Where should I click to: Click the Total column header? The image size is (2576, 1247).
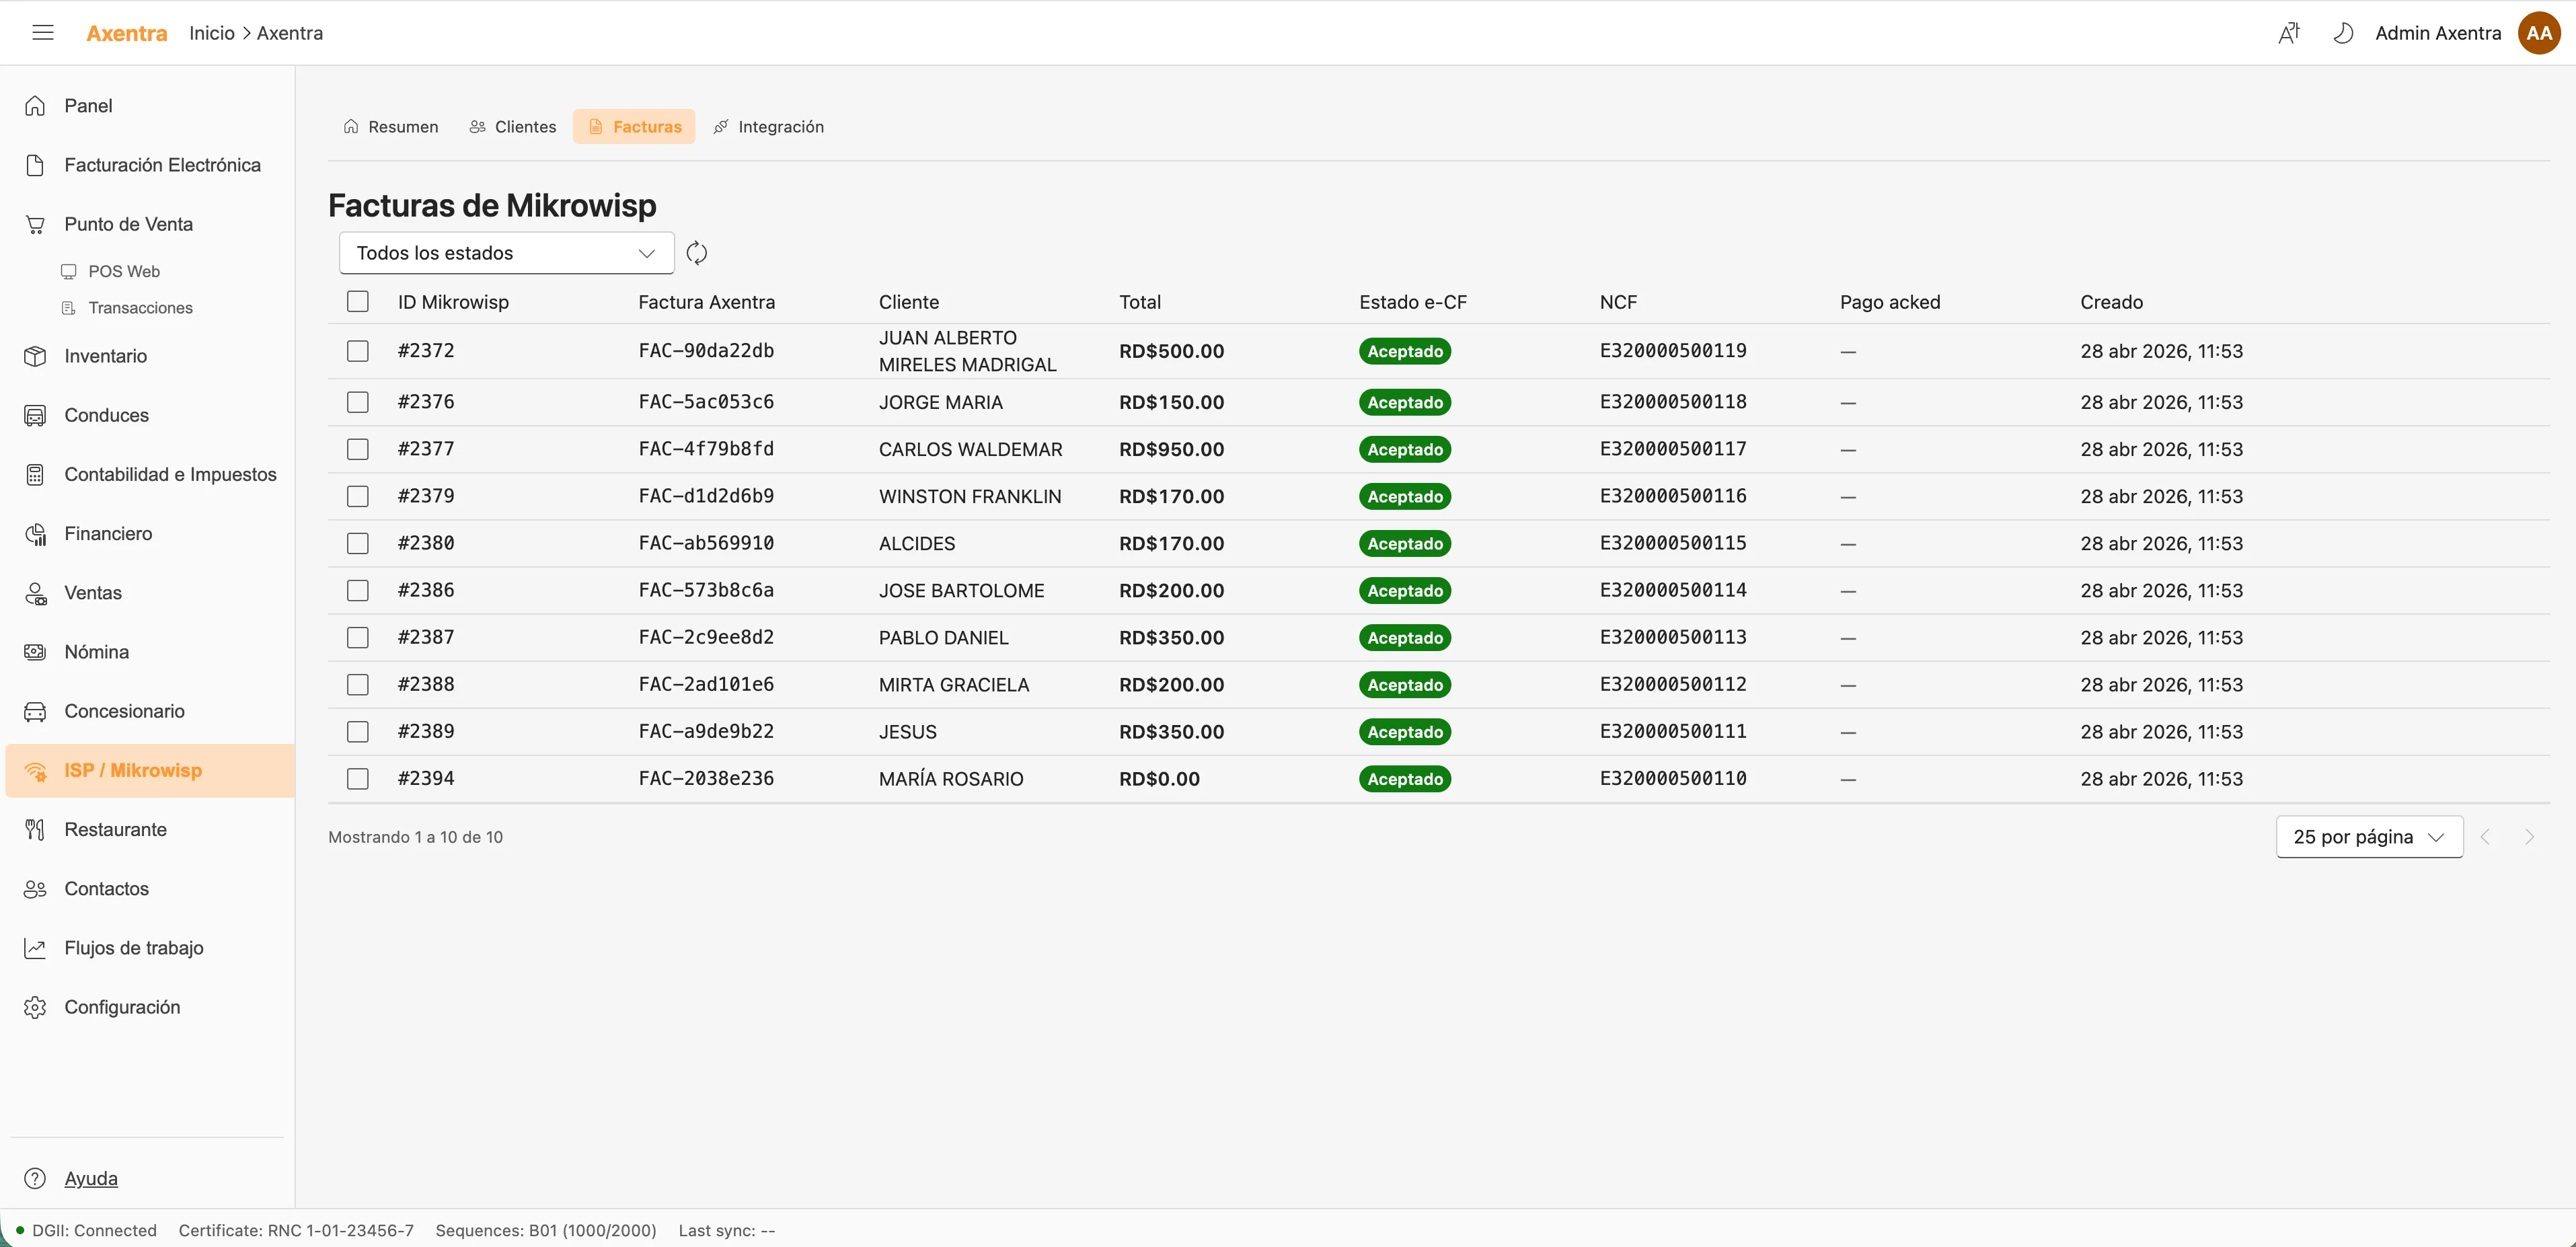click(x=1140, y=302)
